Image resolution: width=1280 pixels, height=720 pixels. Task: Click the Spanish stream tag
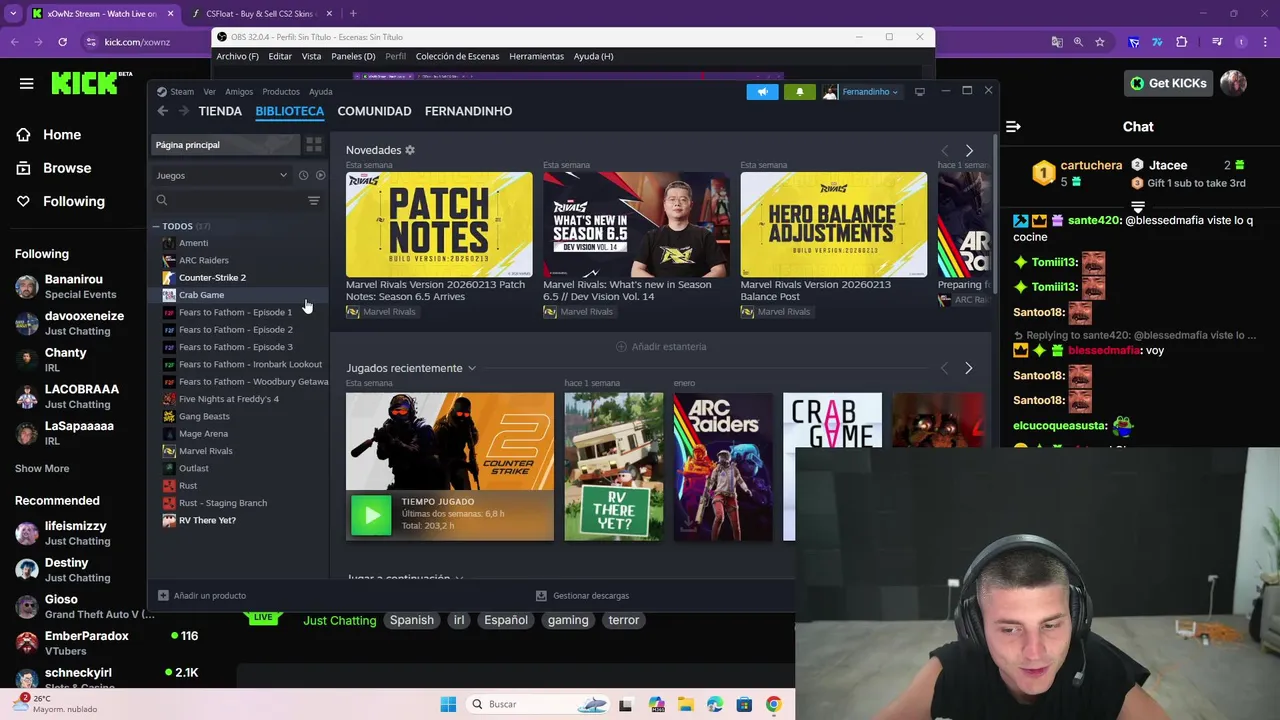(x=412, y=620)
